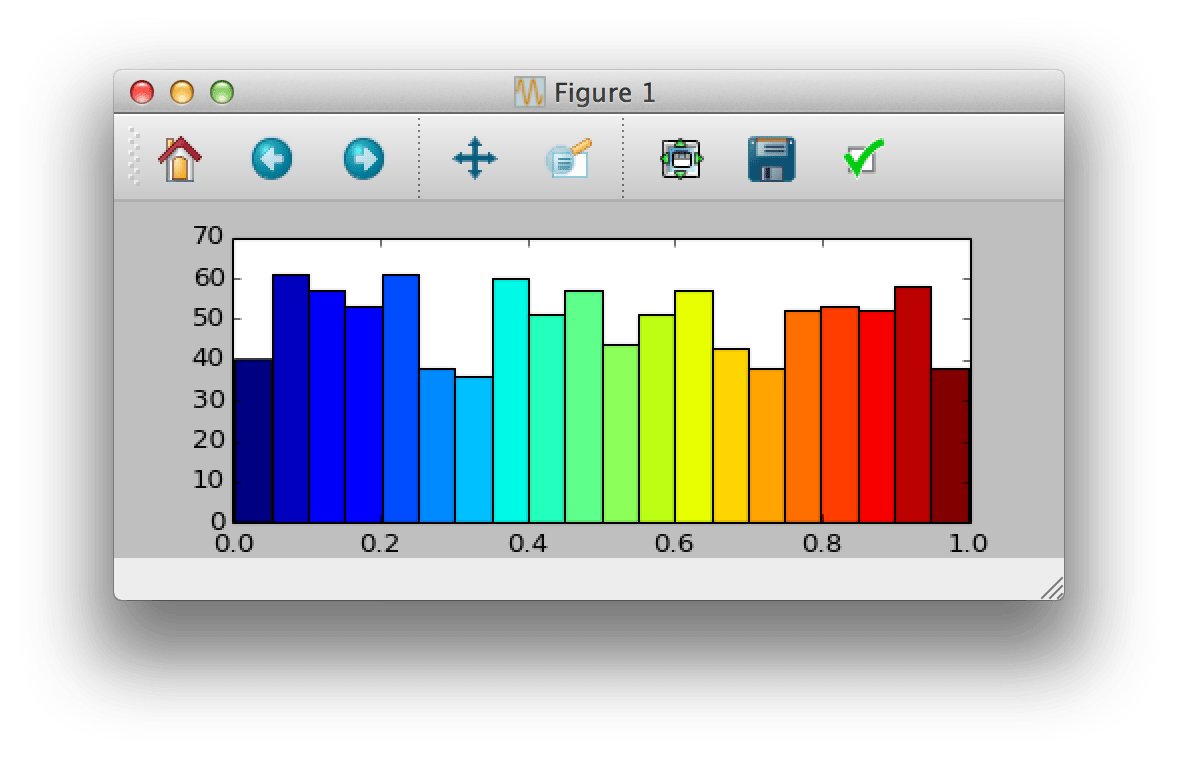Click the orange bar near 0.8
Image resolution: width=1178 pixels, height=758 pixels.
[x=805, y=420]
